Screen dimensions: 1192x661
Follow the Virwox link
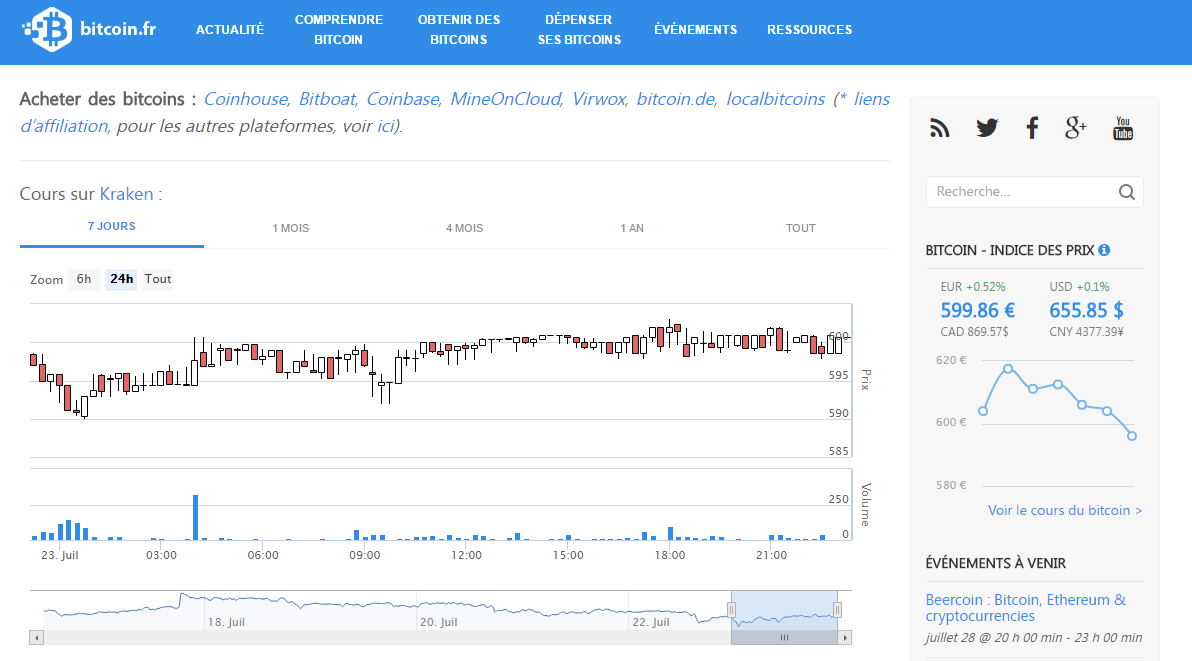[x=598, y=100]
